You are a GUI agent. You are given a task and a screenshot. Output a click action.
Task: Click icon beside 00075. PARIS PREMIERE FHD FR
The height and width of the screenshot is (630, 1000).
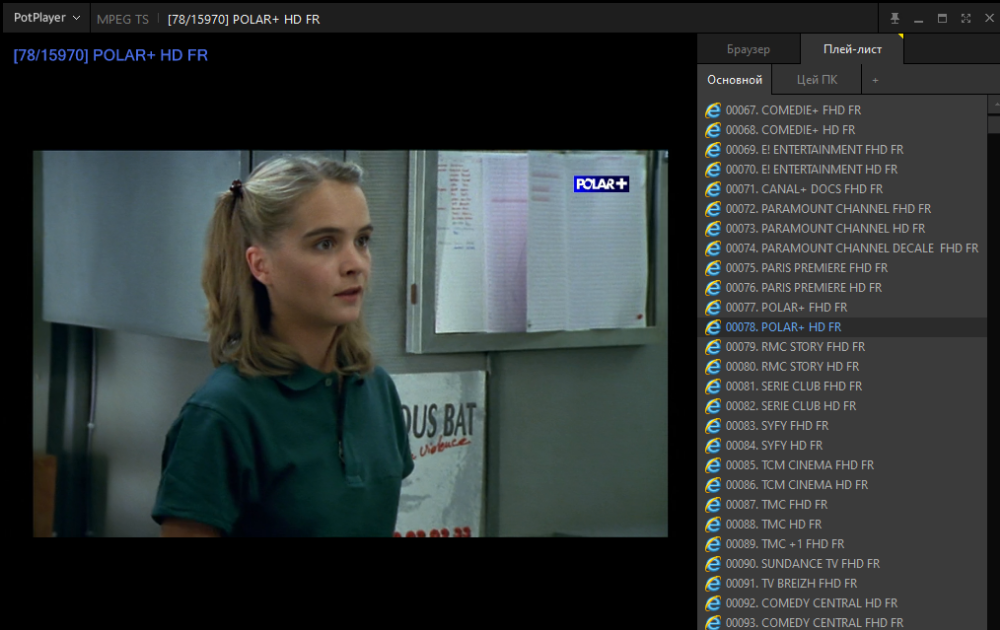[712, 268]
